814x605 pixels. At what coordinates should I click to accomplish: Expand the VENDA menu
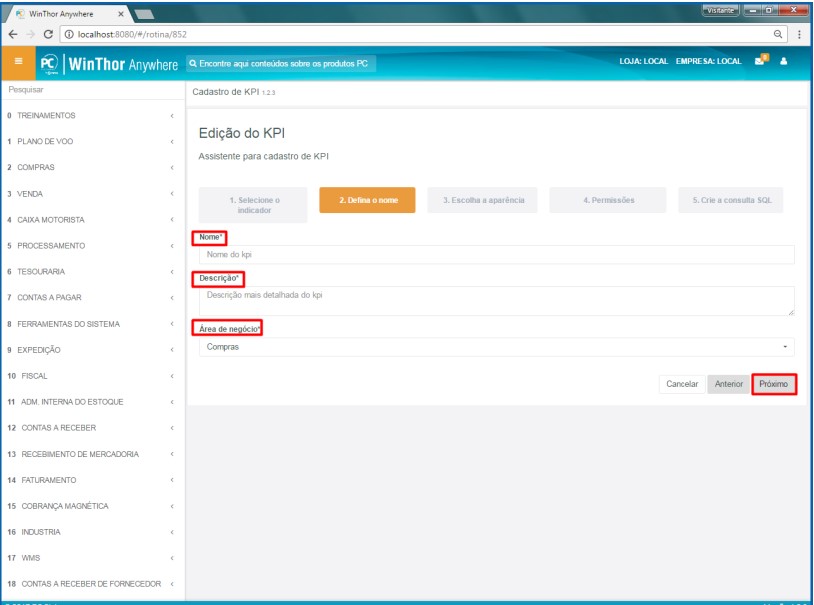coord(91,194)
